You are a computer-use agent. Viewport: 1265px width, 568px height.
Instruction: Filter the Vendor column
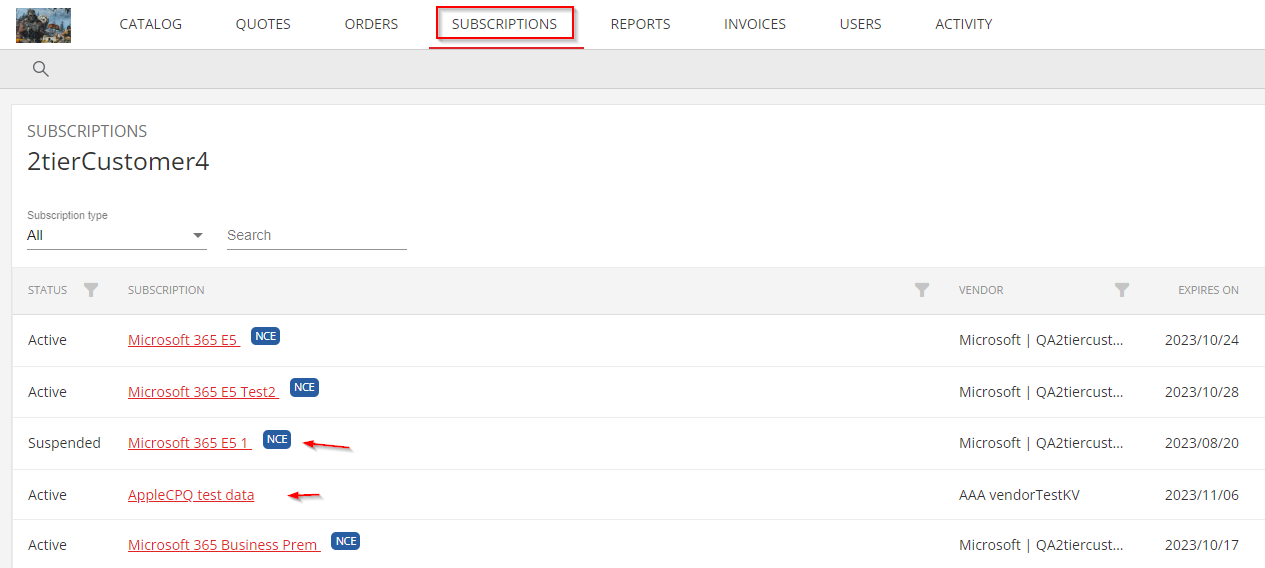(x=1122, y=290)
